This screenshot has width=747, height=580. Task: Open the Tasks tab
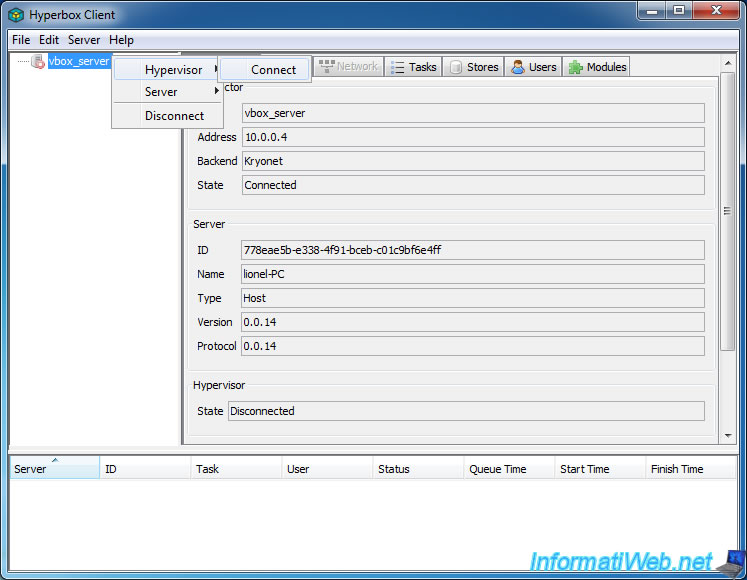click(x=413, y=67)
